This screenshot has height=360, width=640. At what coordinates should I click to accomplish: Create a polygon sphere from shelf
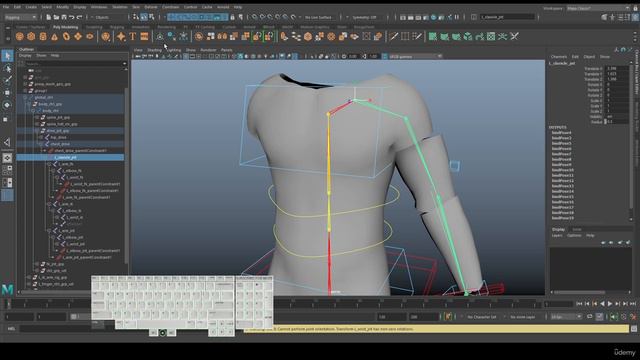coord(19,37)
